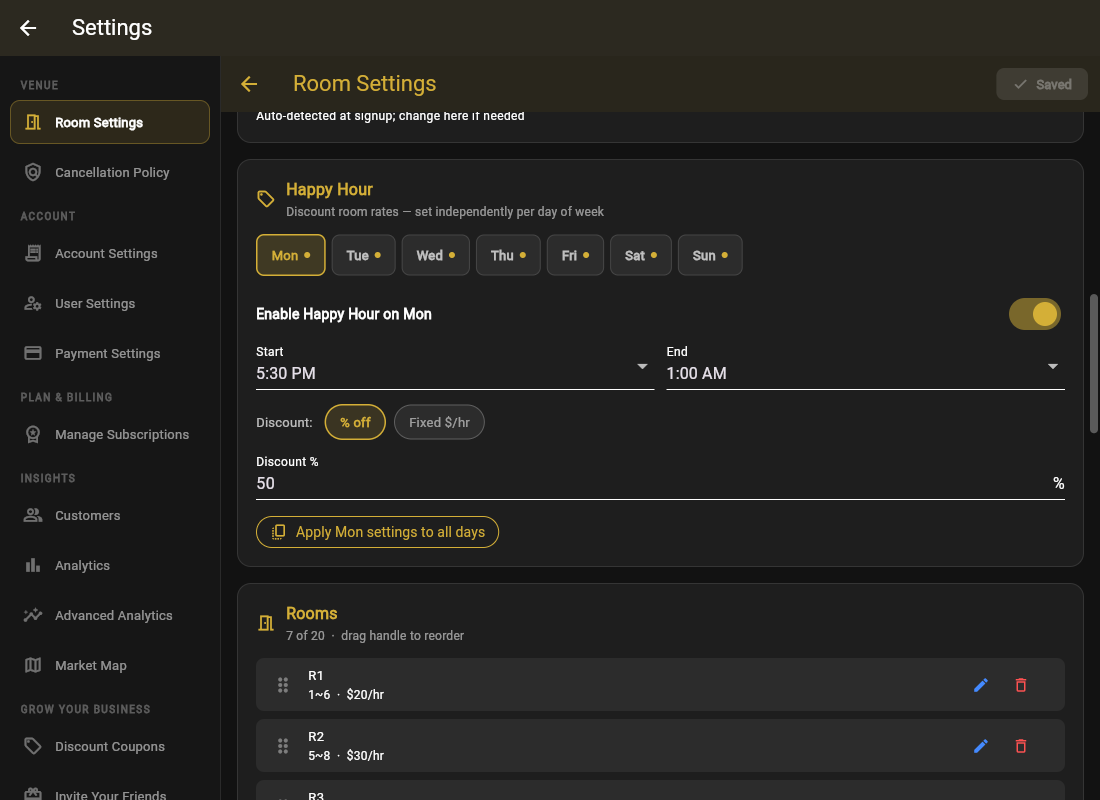Open User Settings in sidebar
1100x800 pixels.
click(110, 303)
